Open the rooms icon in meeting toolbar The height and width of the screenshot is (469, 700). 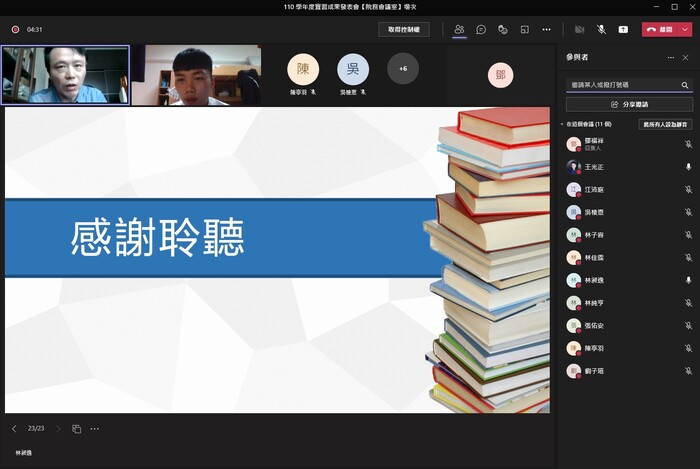point(524,29)
